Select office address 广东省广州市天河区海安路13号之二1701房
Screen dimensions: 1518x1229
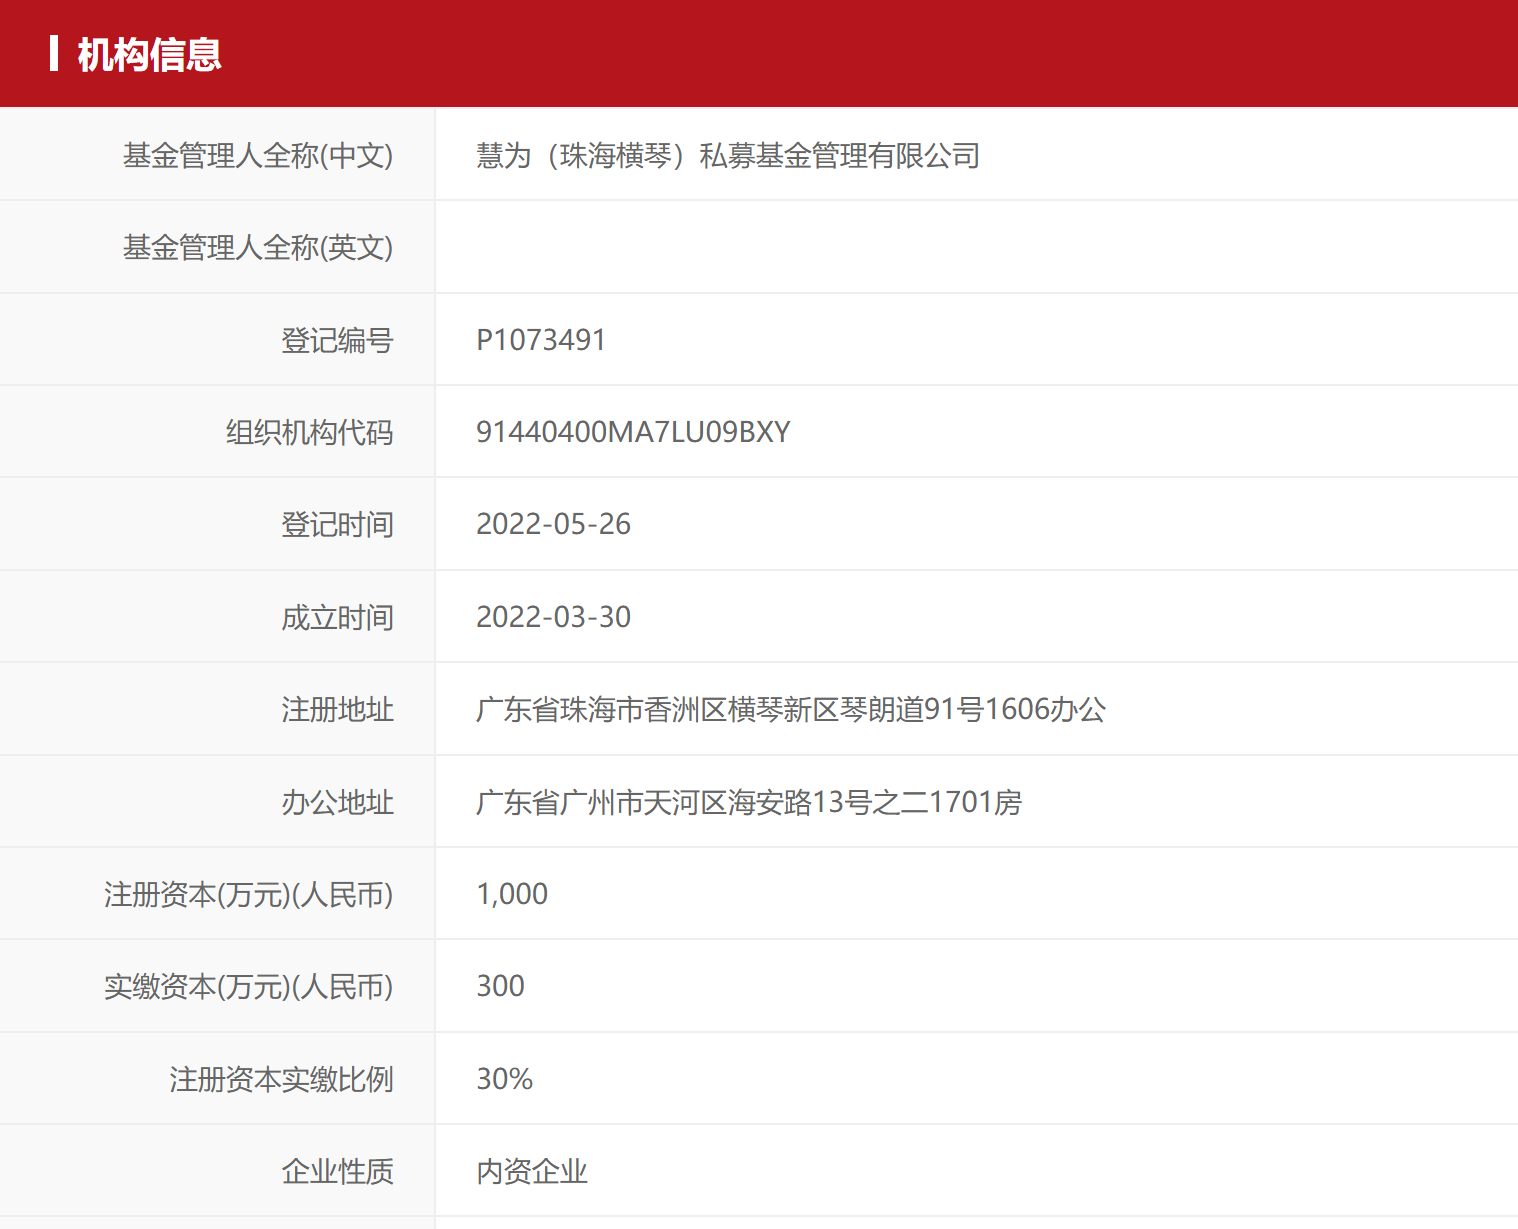[x=749, y=802]
